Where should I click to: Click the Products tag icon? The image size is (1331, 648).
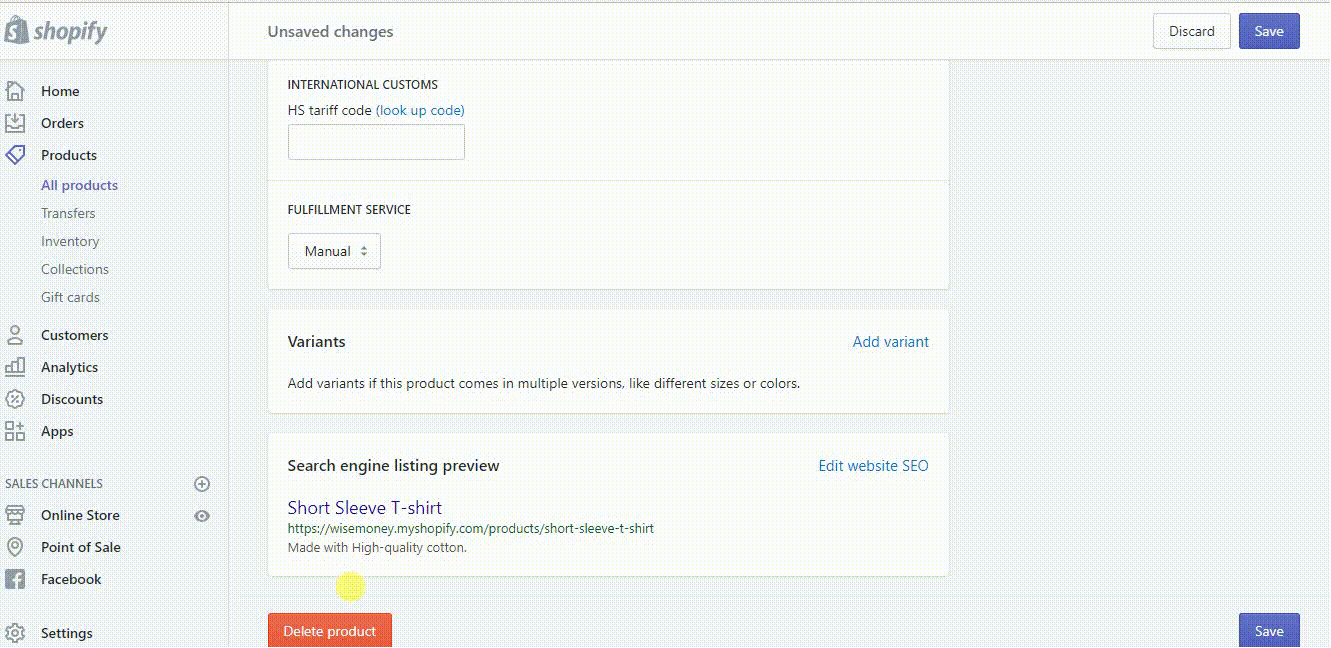coord(15,155)
